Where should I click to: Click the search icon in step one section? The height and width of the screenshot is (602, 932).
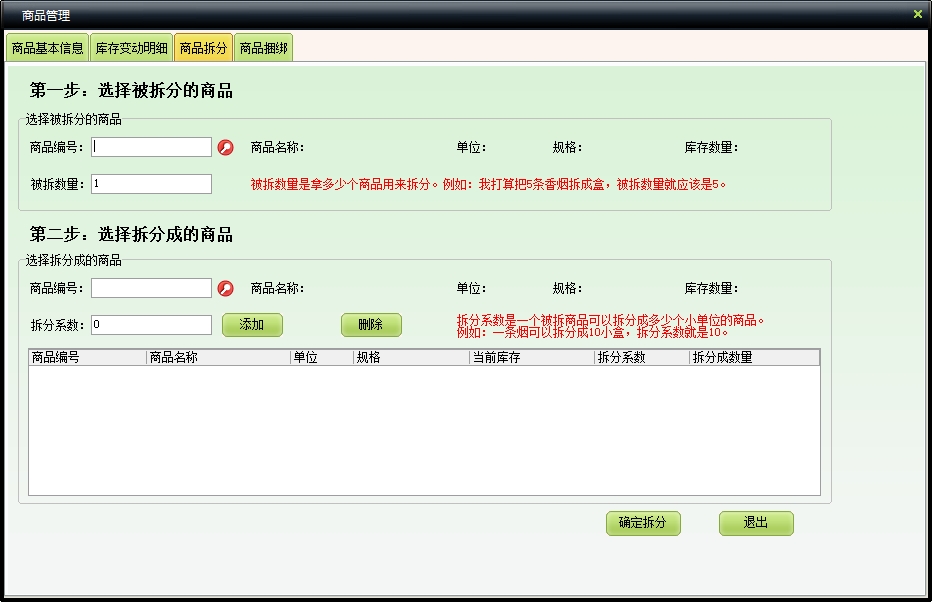click(226, 148)
